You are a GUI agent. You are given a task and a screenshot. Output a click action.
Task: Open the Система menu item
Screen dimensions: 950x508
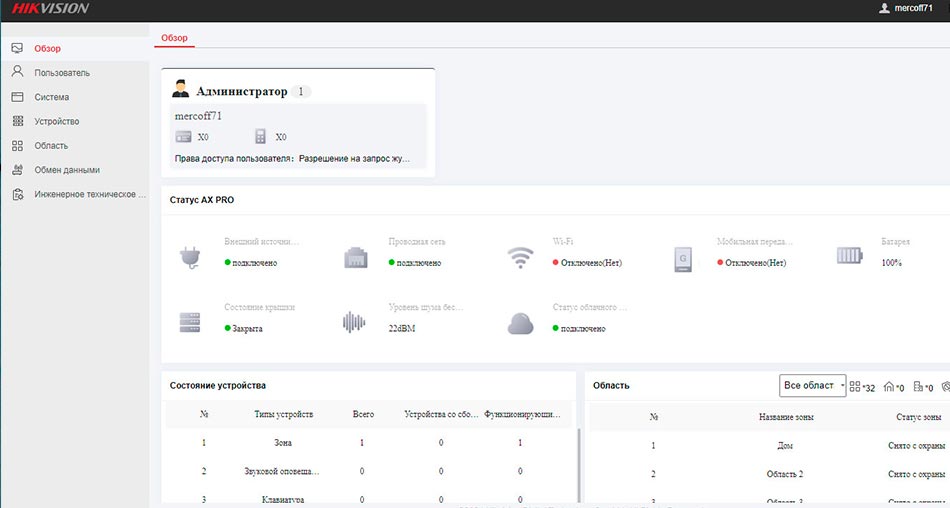[x=51, y=97]
